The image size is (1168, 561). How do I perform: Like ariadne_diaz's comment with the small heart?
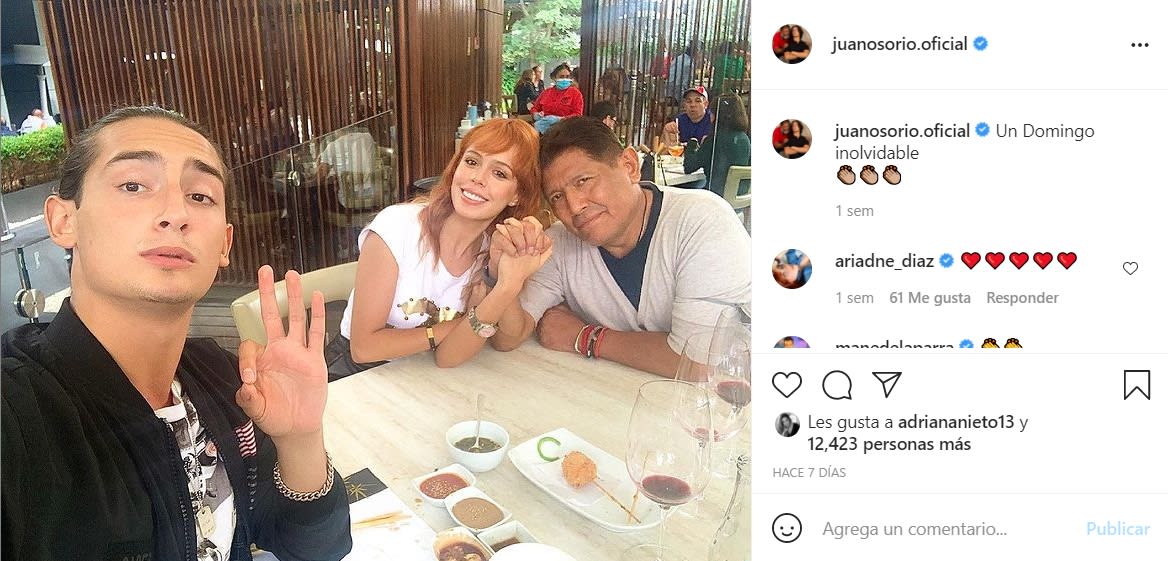tap(1130, 268)
